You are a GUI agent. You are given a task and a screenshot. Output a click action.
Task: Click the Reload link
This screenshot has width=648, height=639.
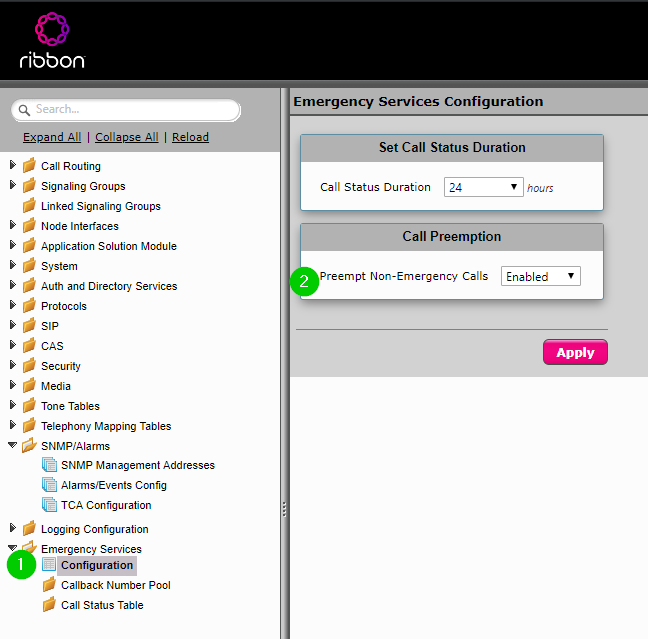(x=190, y=137)
